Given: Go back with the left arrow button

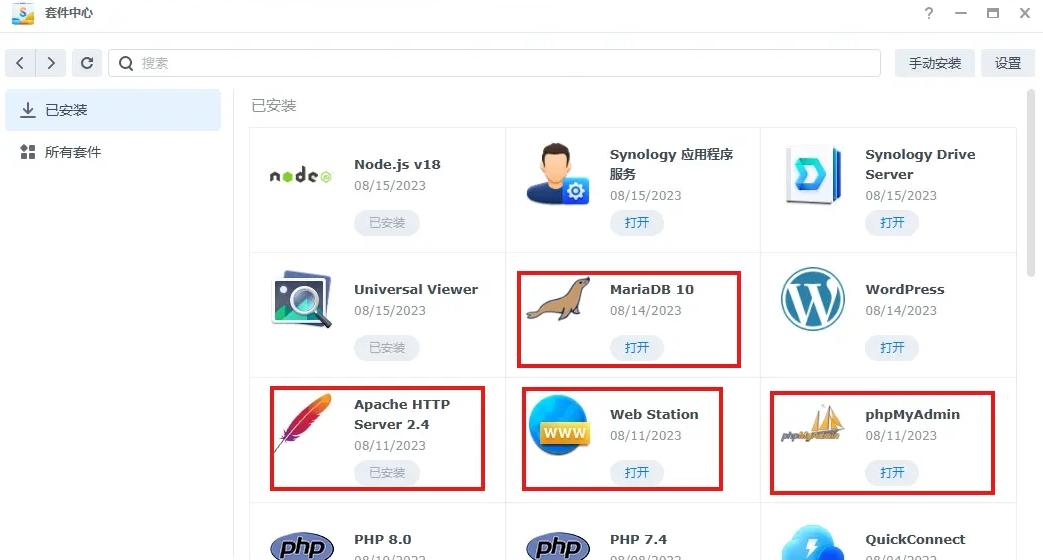Looking at the screenshot, I should point(20,63).
